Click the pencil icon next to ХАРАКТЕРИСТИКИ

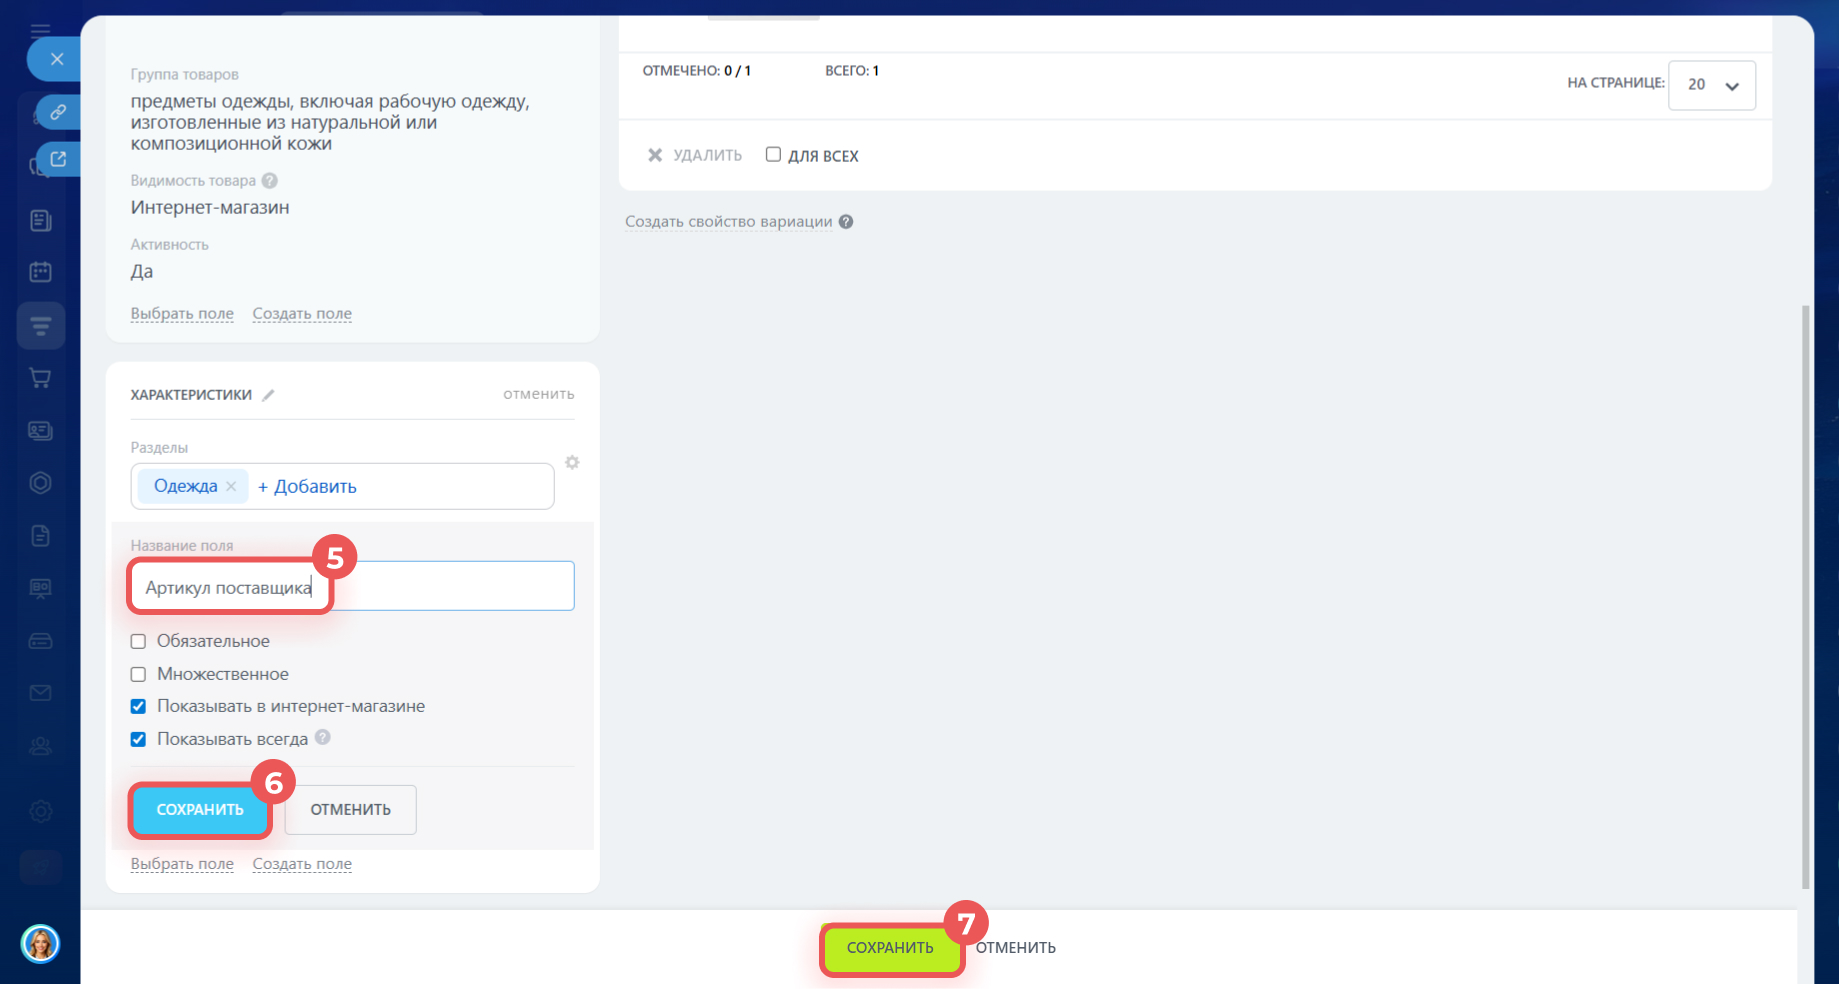coord(268,395)
